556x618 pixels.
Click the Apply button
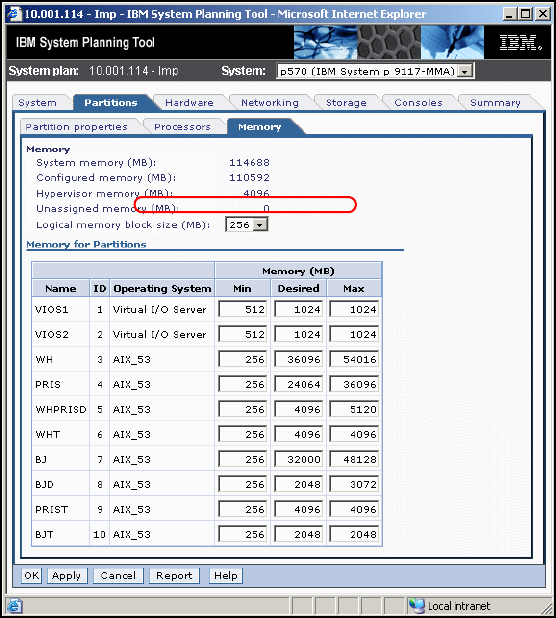pyautogui.click(x=66, y=575)
